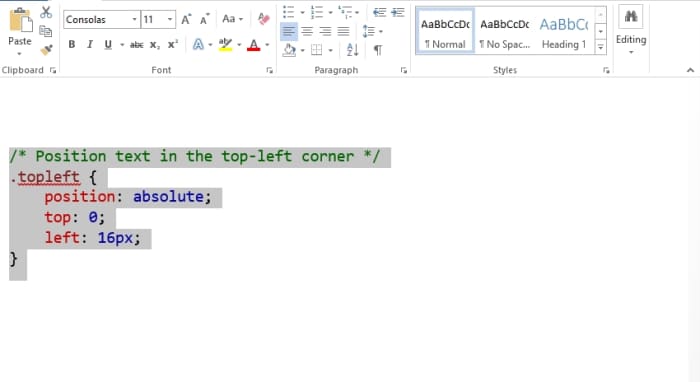Viewport: 700px width, 382px height.
Task: Open Text Effects dropdown arrow
Action: pyautogui.click(x=210, y=45)
